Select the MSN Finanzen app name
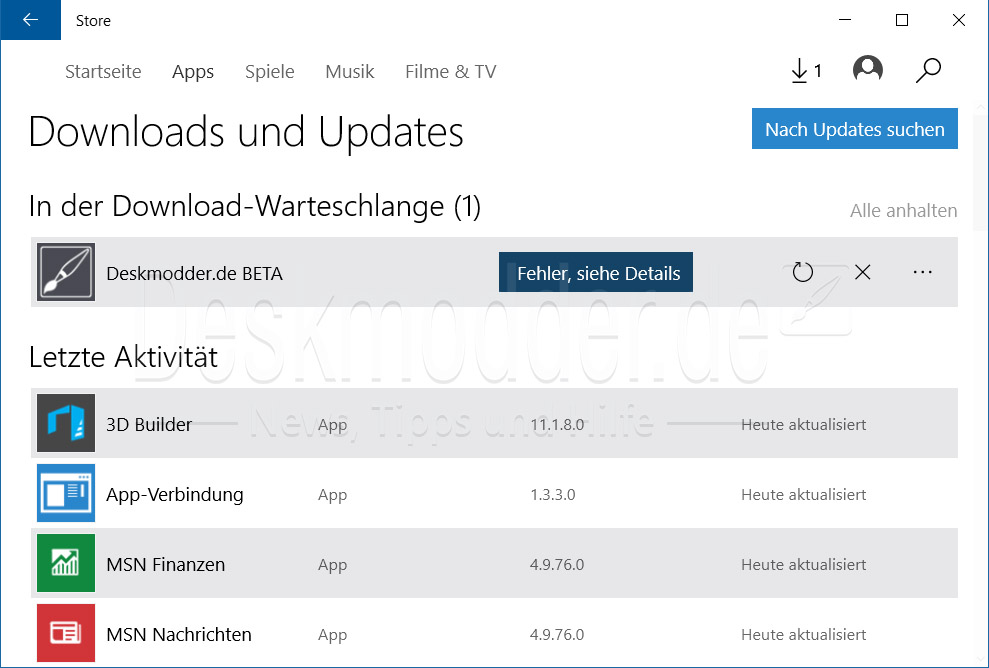Screen dimensions: 989x668 tap(165, 565)
